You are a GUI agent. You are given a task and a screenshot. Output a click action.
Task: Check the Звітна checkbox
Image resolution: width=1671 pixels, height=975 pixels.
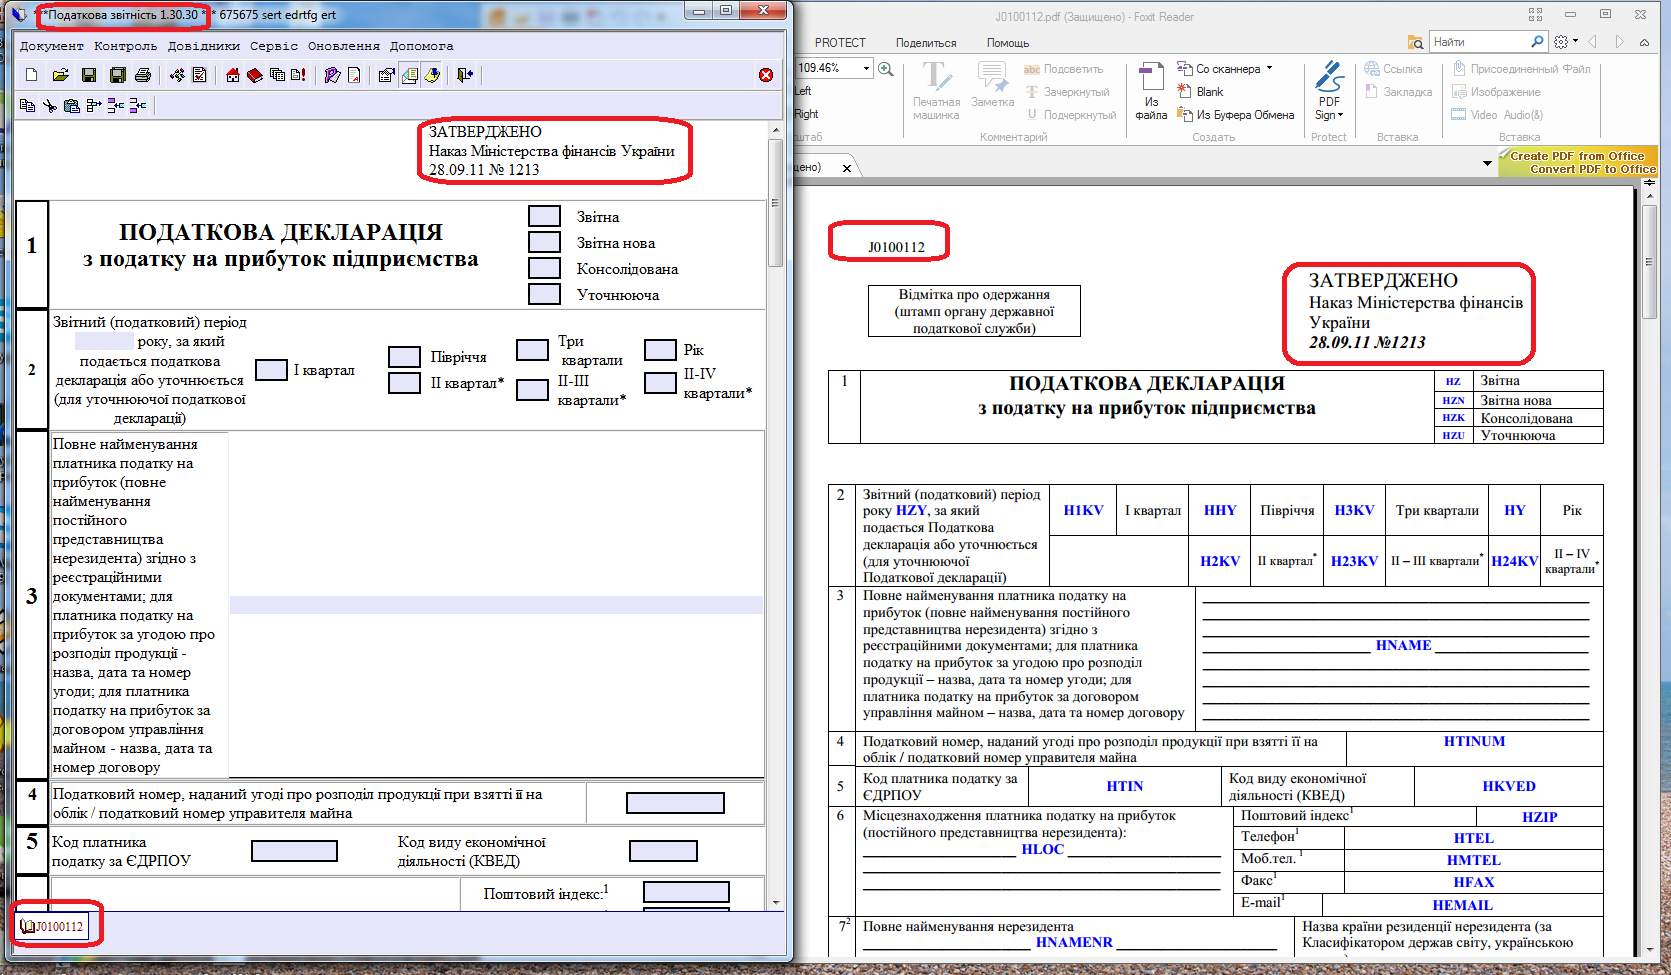[x=544, y=217]
